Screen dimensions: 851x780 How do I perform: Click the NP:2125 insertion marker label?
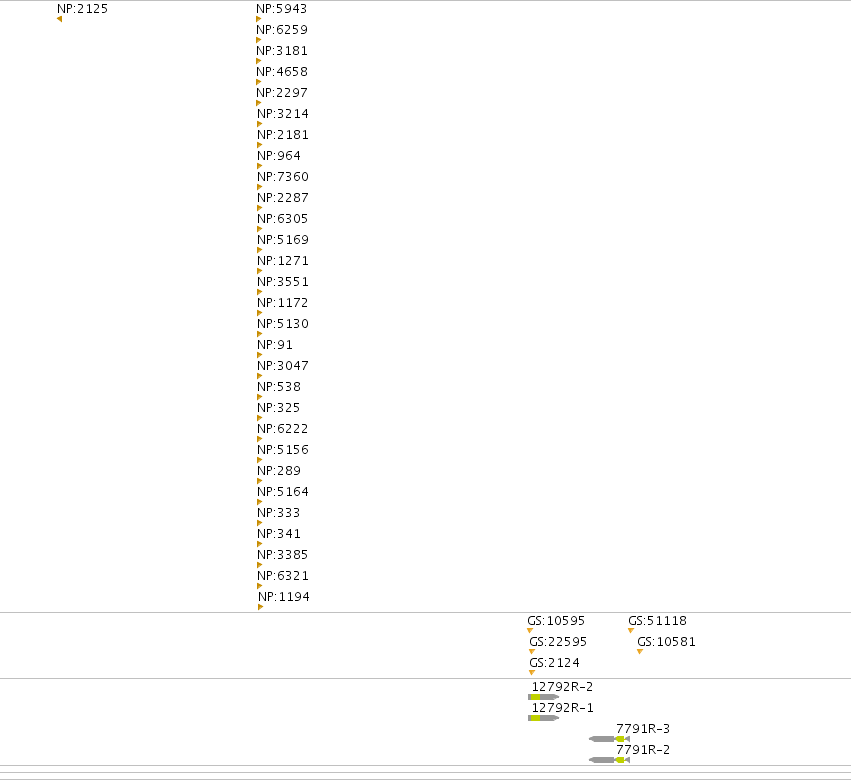pos(82,9)
